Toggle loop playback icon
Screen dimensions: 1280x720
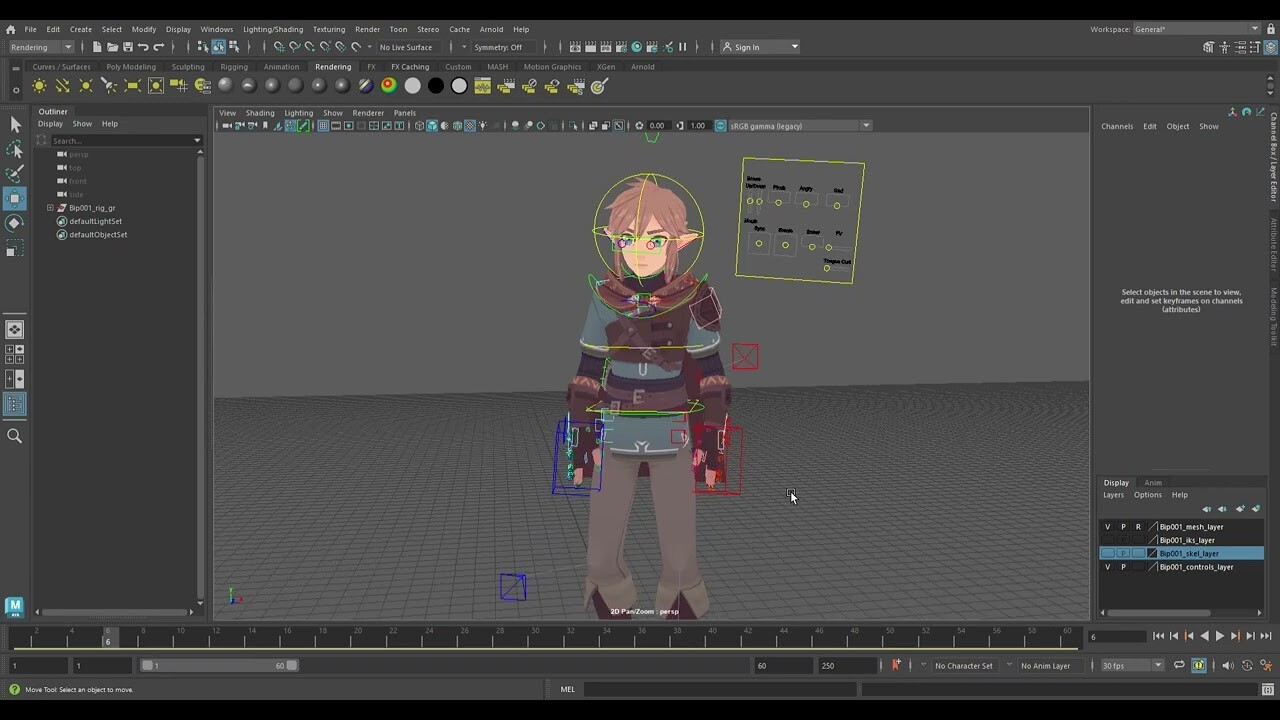(x=1179, y=665)
